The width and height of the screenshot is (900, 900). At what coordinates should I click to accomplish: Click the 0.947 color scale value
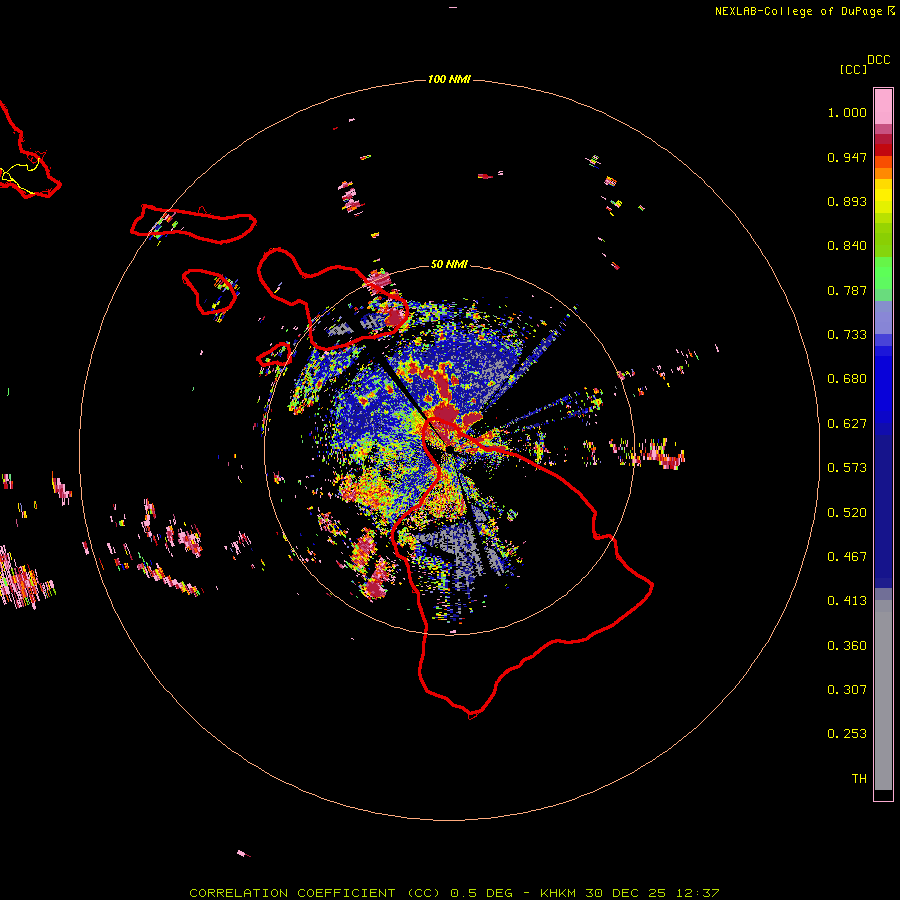click(847, 157)
